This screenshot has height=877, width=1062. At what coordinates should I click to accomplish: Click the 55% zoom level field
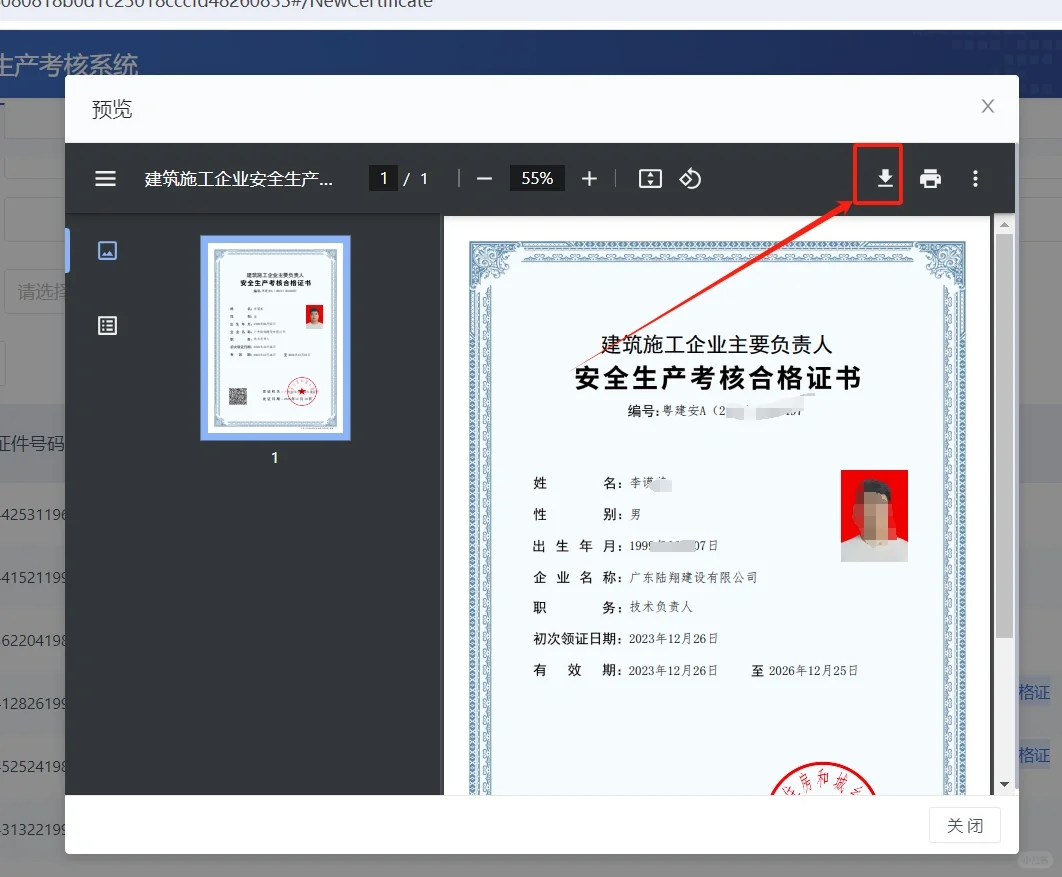[x=537, y=179]
